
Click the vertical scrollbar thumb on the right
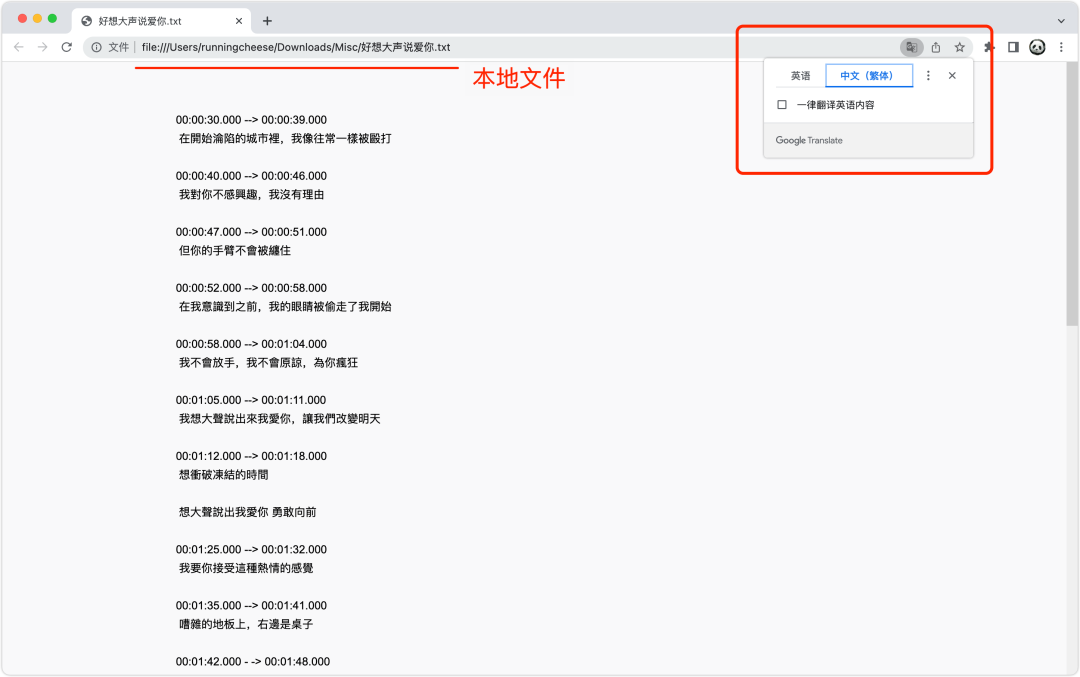[x=1072, y=194]
